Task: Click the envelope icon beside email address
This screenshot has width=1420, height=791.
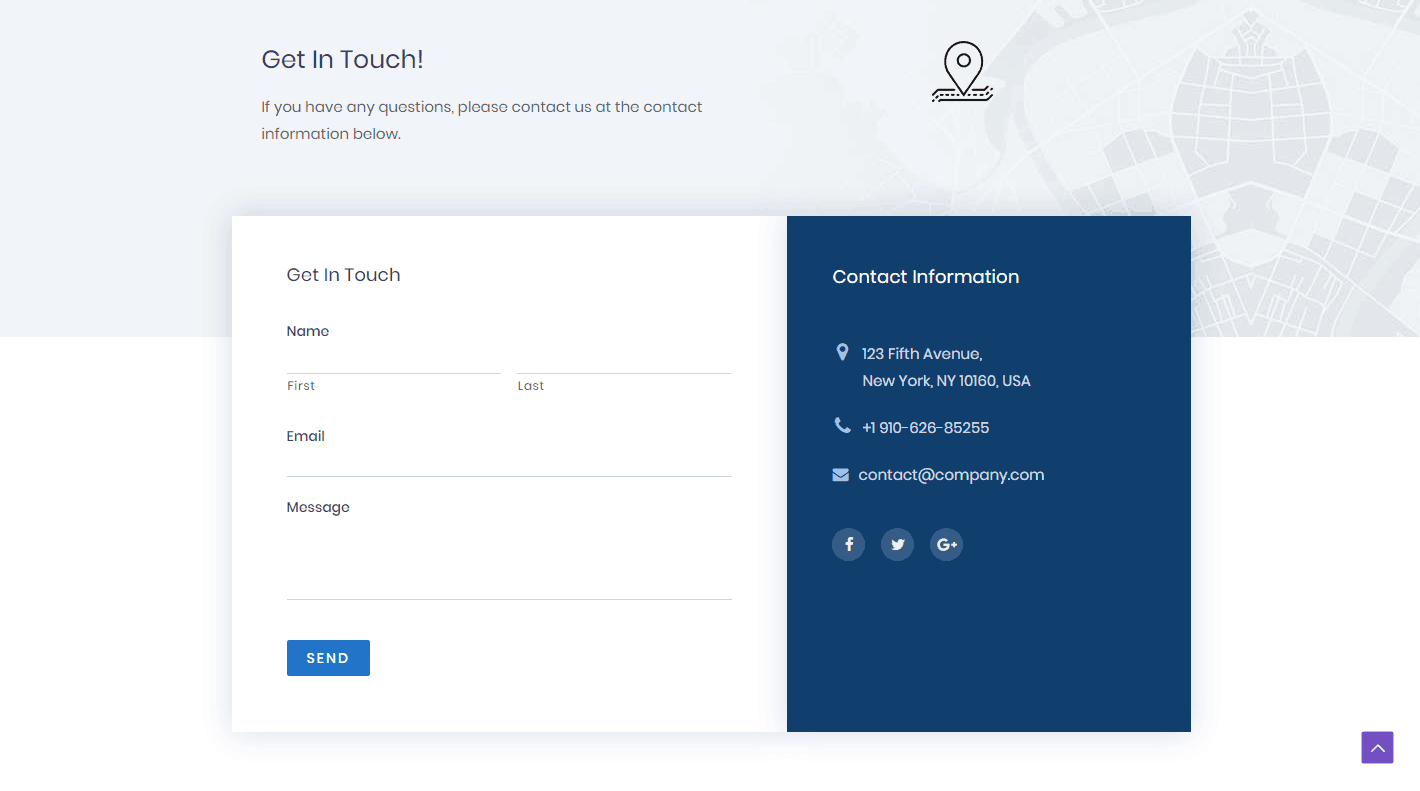Action: (x=840, y=475)
